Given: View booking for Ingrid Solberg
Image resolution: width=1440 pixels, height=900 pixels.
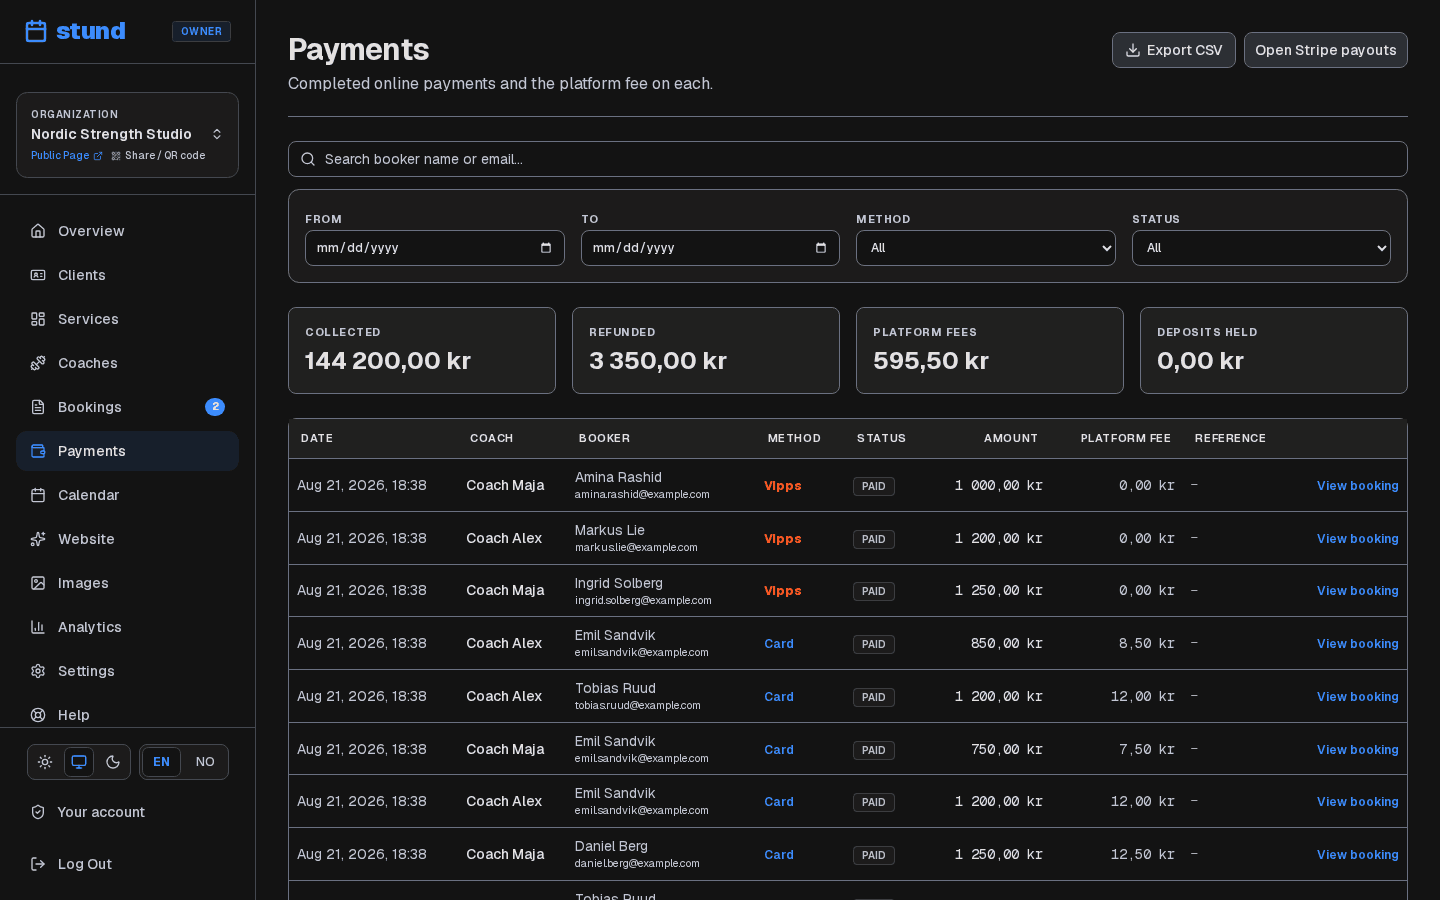Looking at the screenshot, I should click(1357, 591).
